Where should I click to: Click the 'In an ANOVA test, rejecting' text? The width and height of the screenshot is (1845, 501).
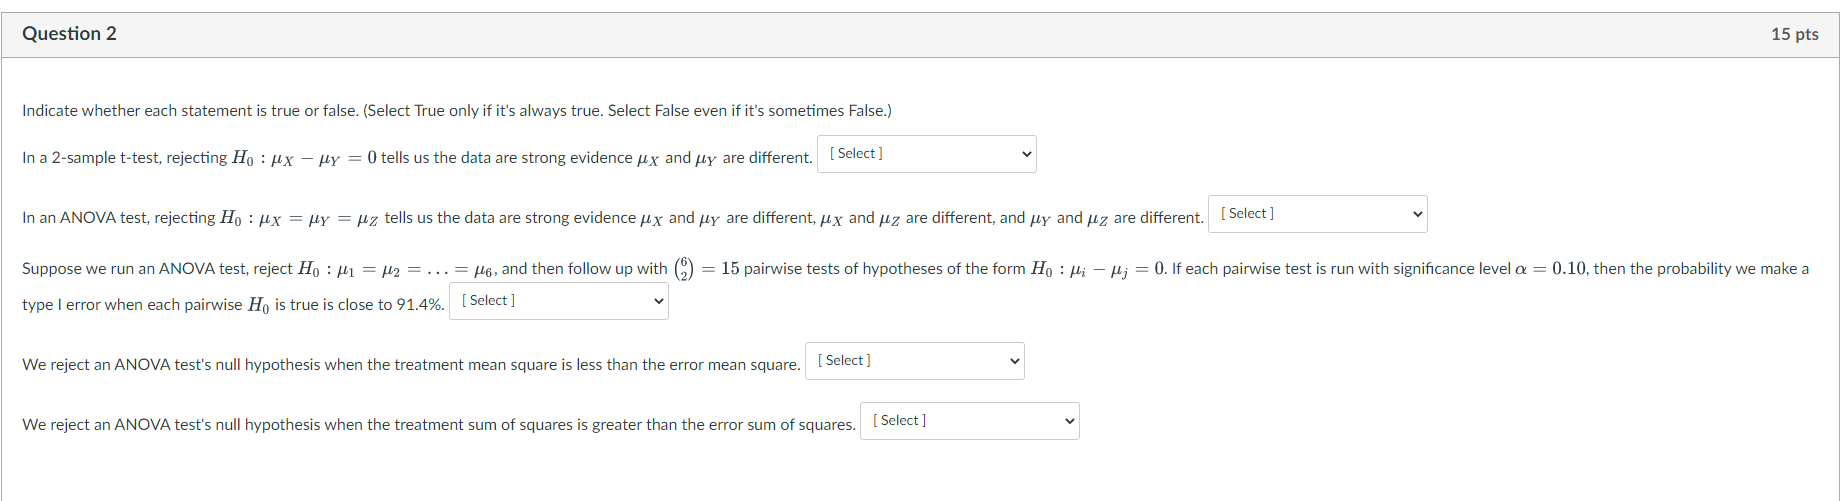[119, 218]
